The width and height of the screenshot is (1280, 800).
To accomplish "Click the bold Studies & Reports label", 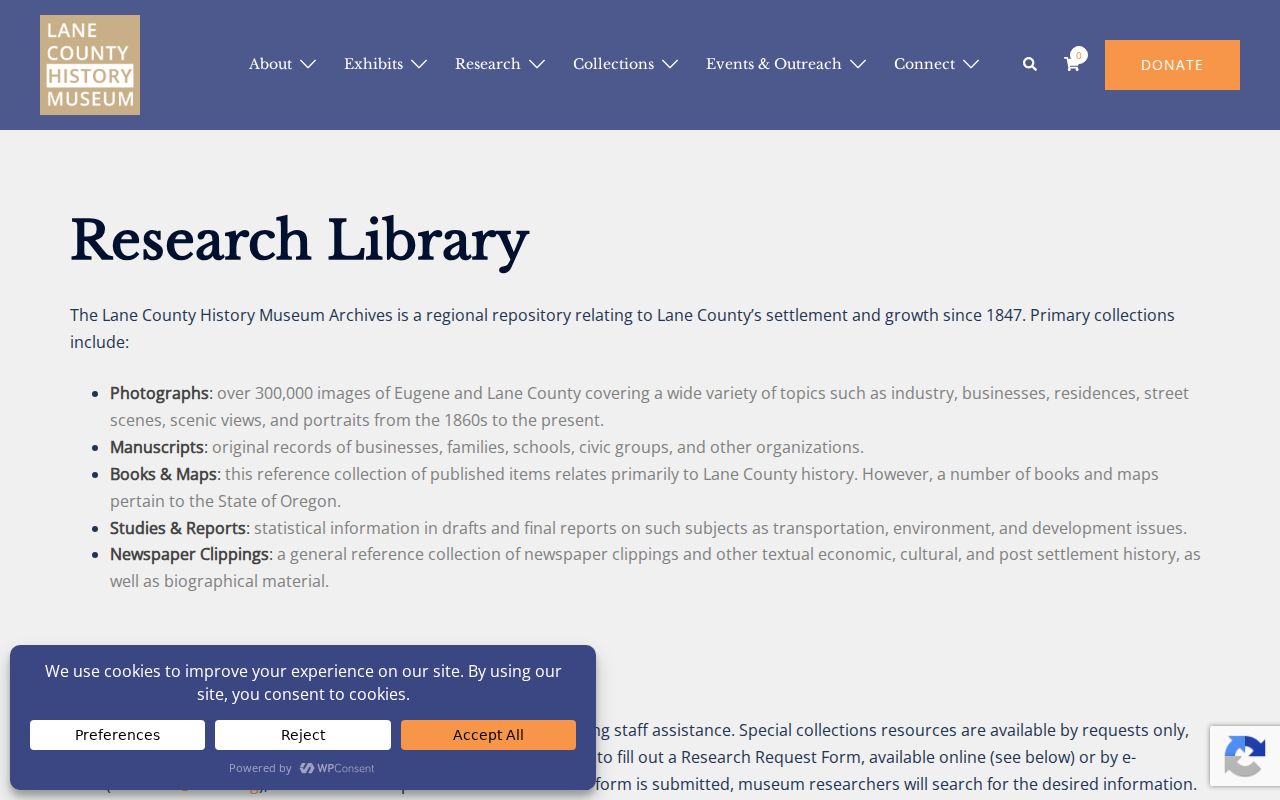I will (178, 528).
